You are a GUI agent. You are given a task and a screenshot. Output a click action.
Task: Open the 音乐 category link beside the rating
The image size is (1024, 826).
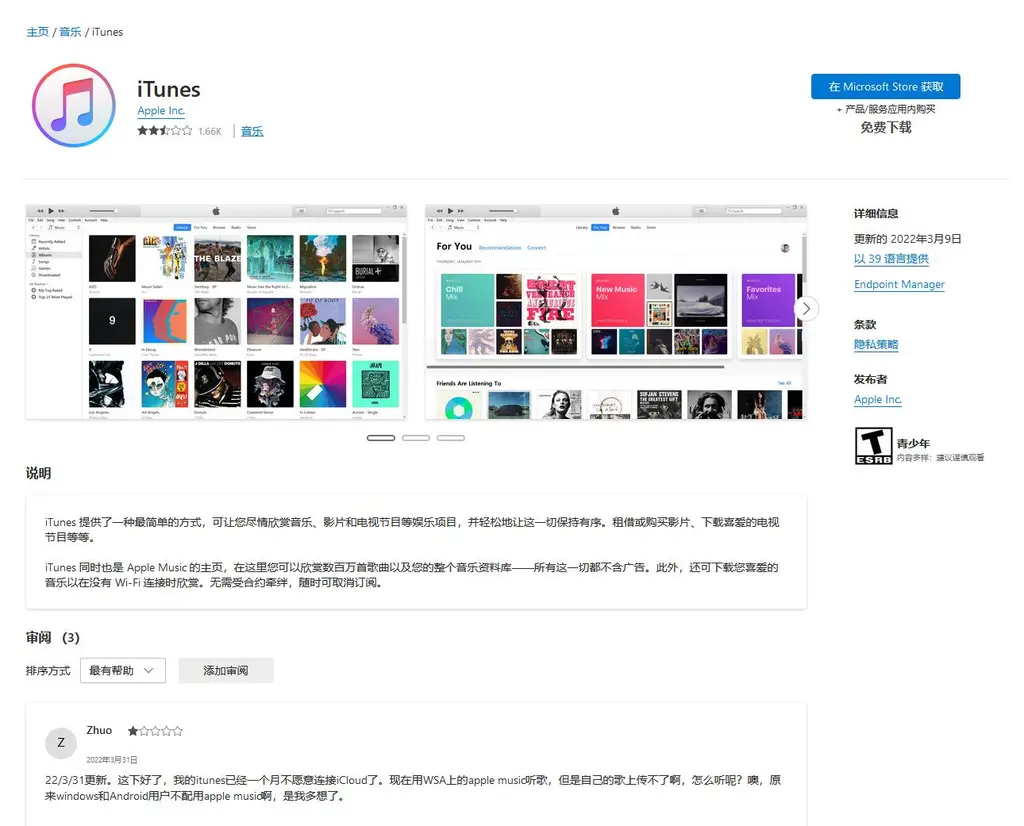coord(252,131)
